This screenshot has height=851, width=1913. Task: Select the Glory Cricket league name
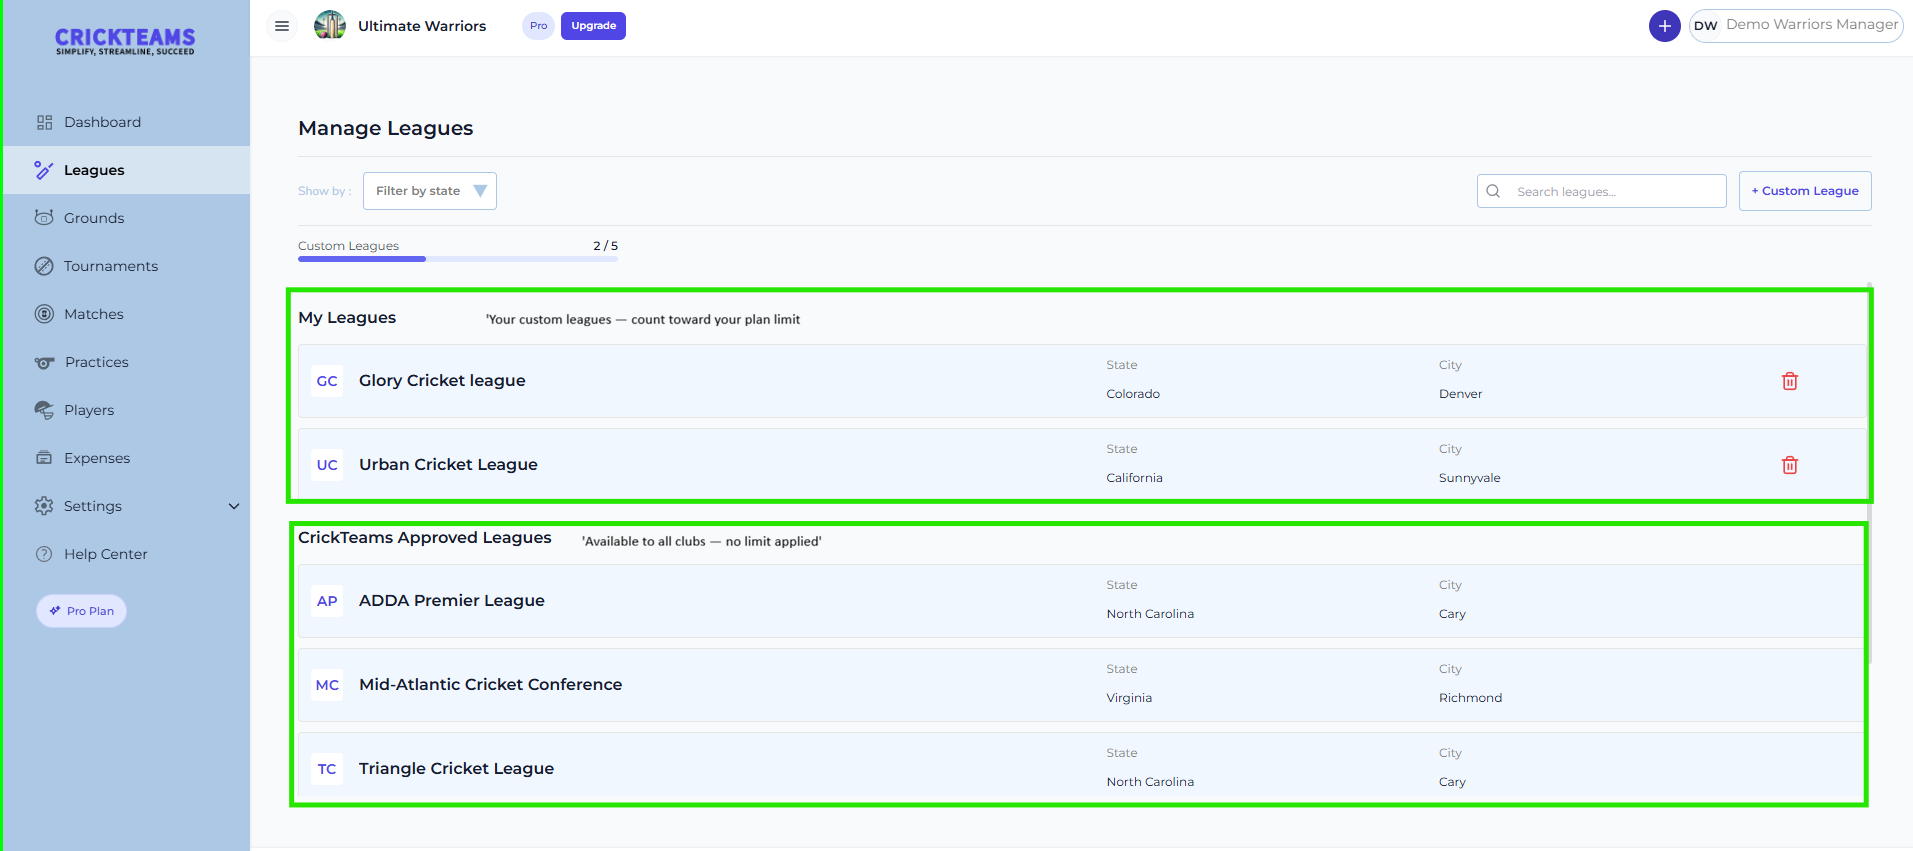[x=442, y=381]
